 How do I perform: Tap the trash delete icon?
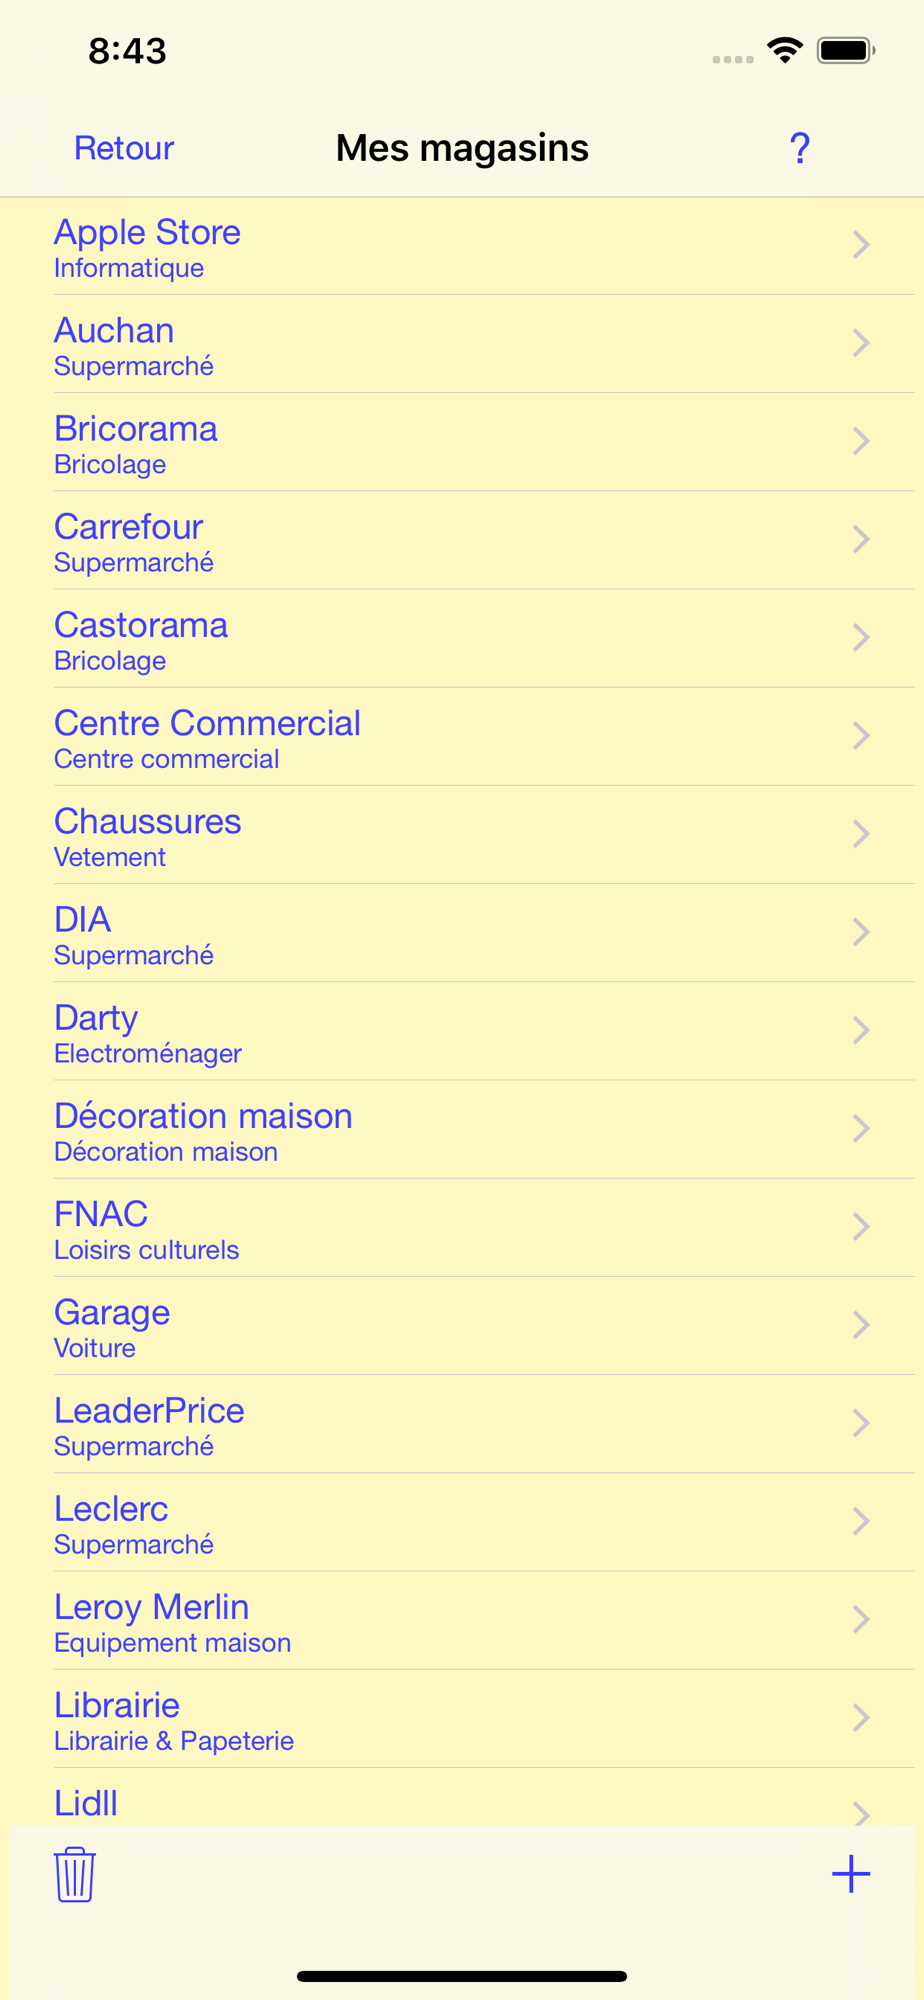click(x=75, y=1874)
